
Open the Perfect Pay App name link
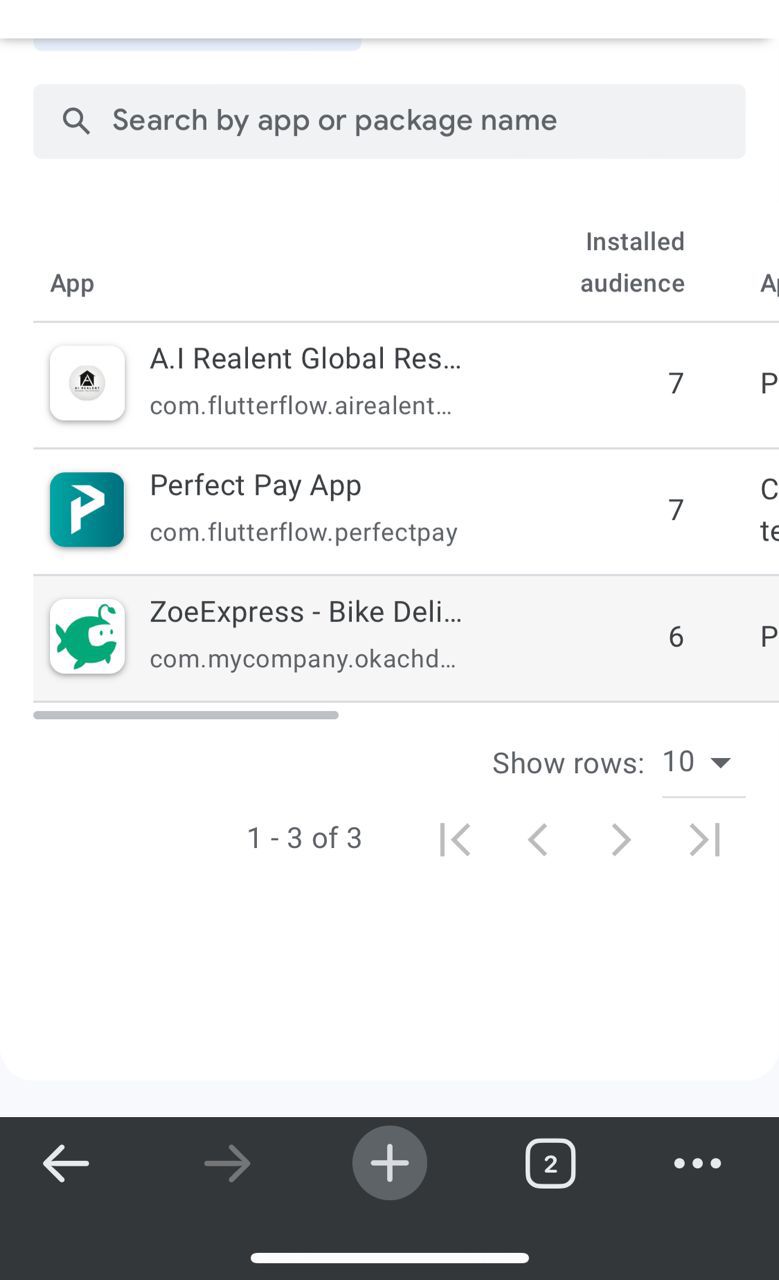pyautogui.click(x=256, y=486)
